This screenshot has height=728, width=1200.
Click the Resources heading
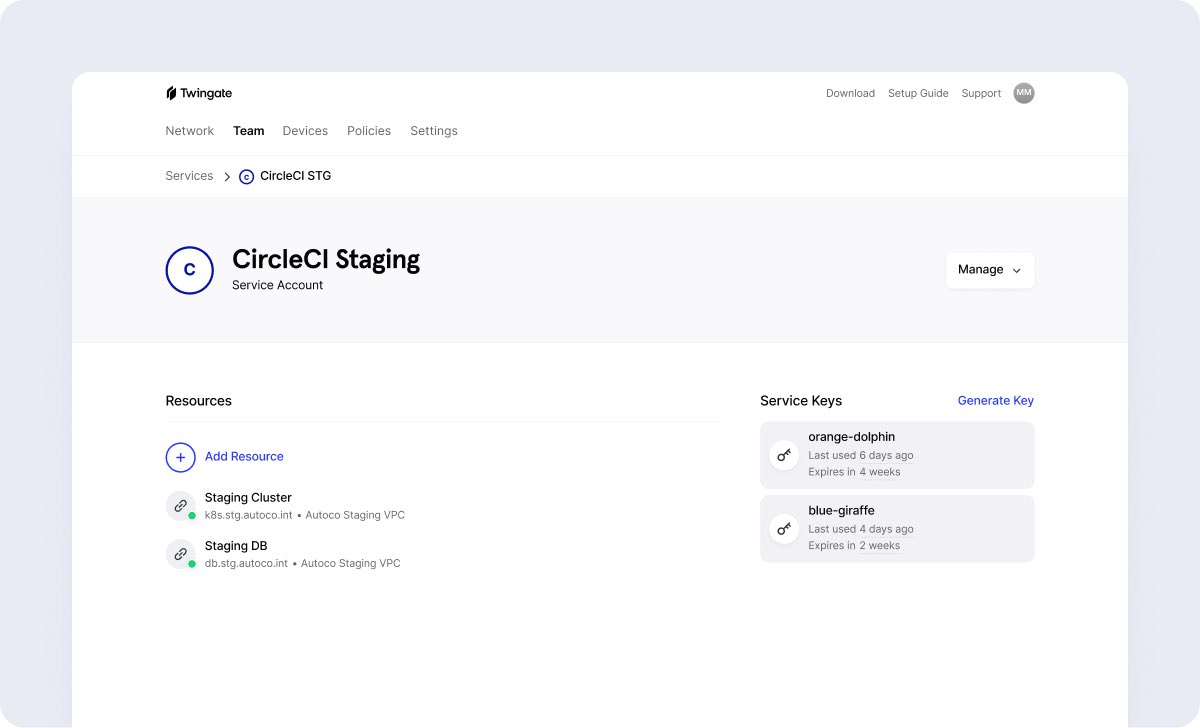tap(199, 401)
